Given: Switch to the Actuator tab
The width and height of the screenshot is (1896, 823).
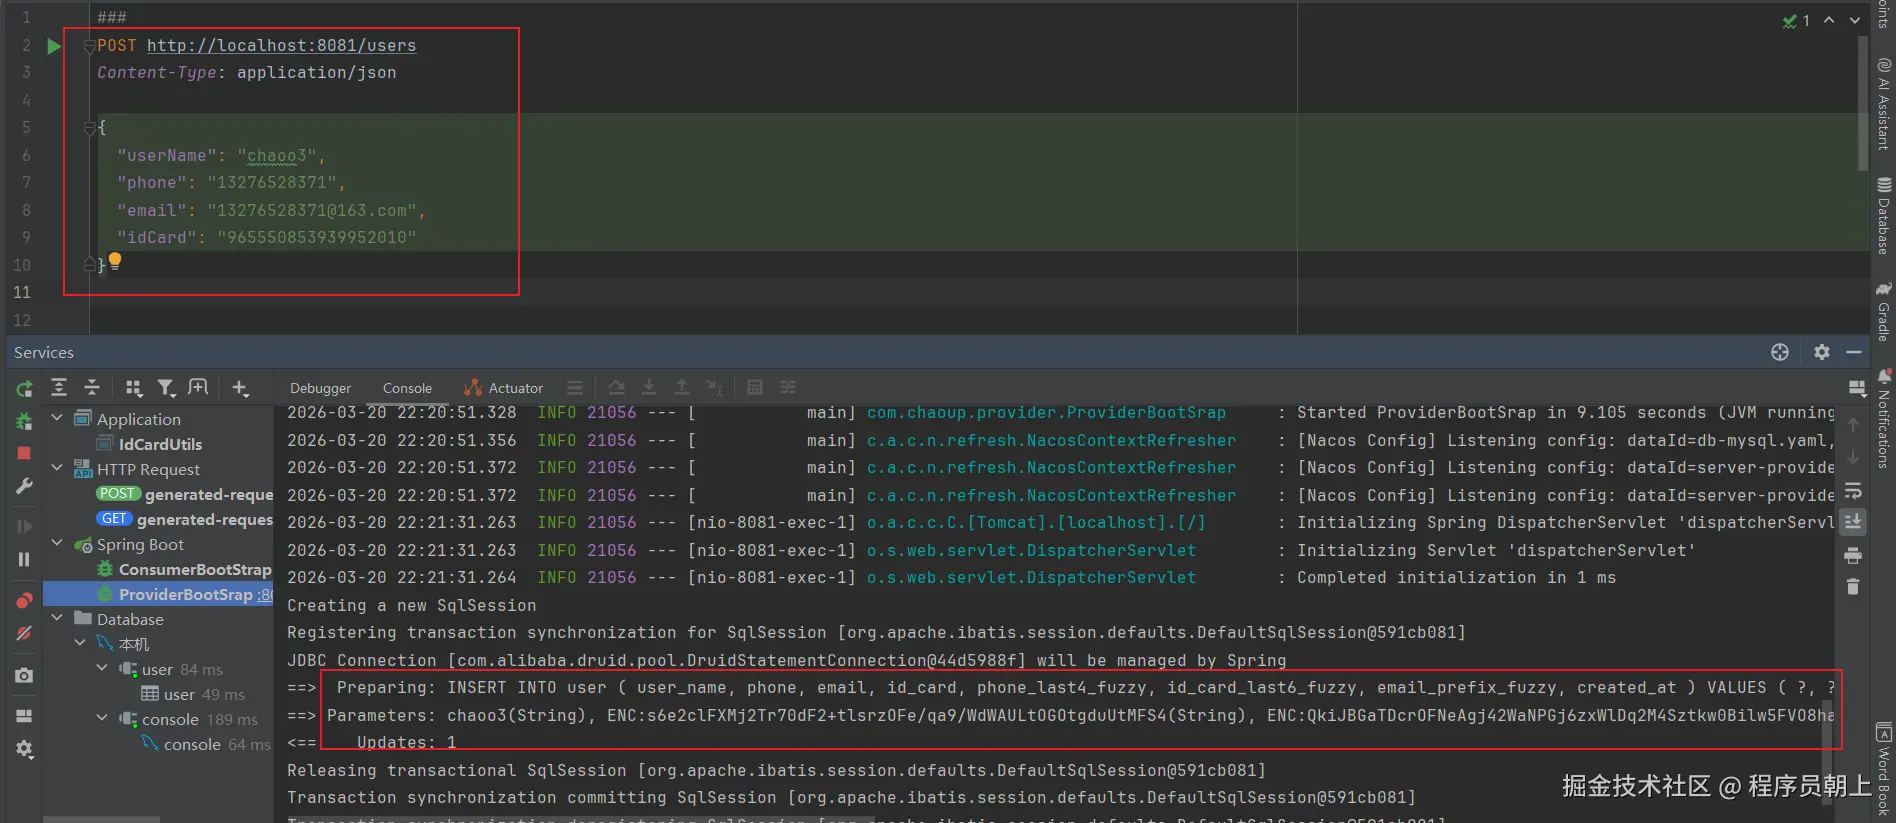Looking at the screenshot, I should (x=504, y=388).
